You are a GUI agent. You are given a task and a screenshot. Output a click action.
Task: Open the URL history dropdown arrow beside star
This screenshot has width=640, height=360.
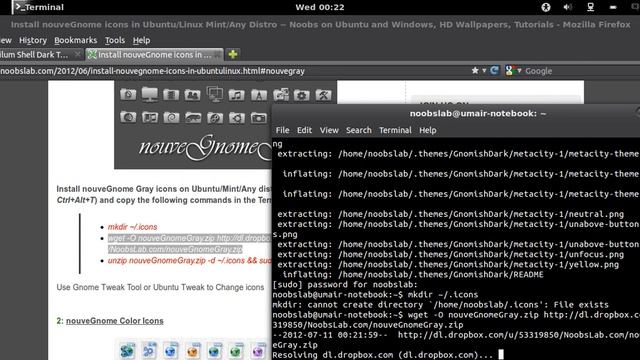click(484, 71)
